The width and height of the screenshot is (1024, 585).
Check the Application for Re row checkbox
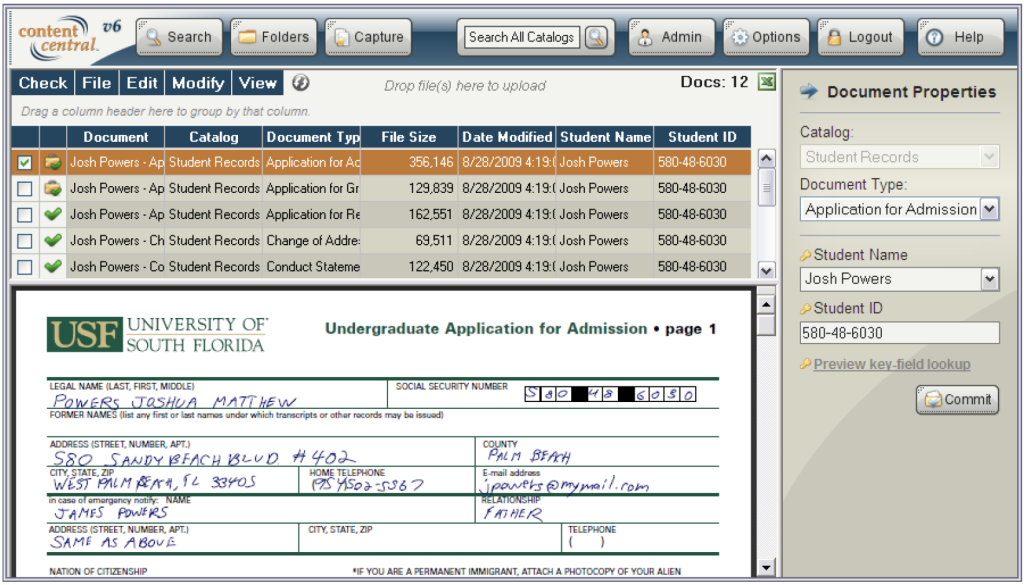(25, 215)
